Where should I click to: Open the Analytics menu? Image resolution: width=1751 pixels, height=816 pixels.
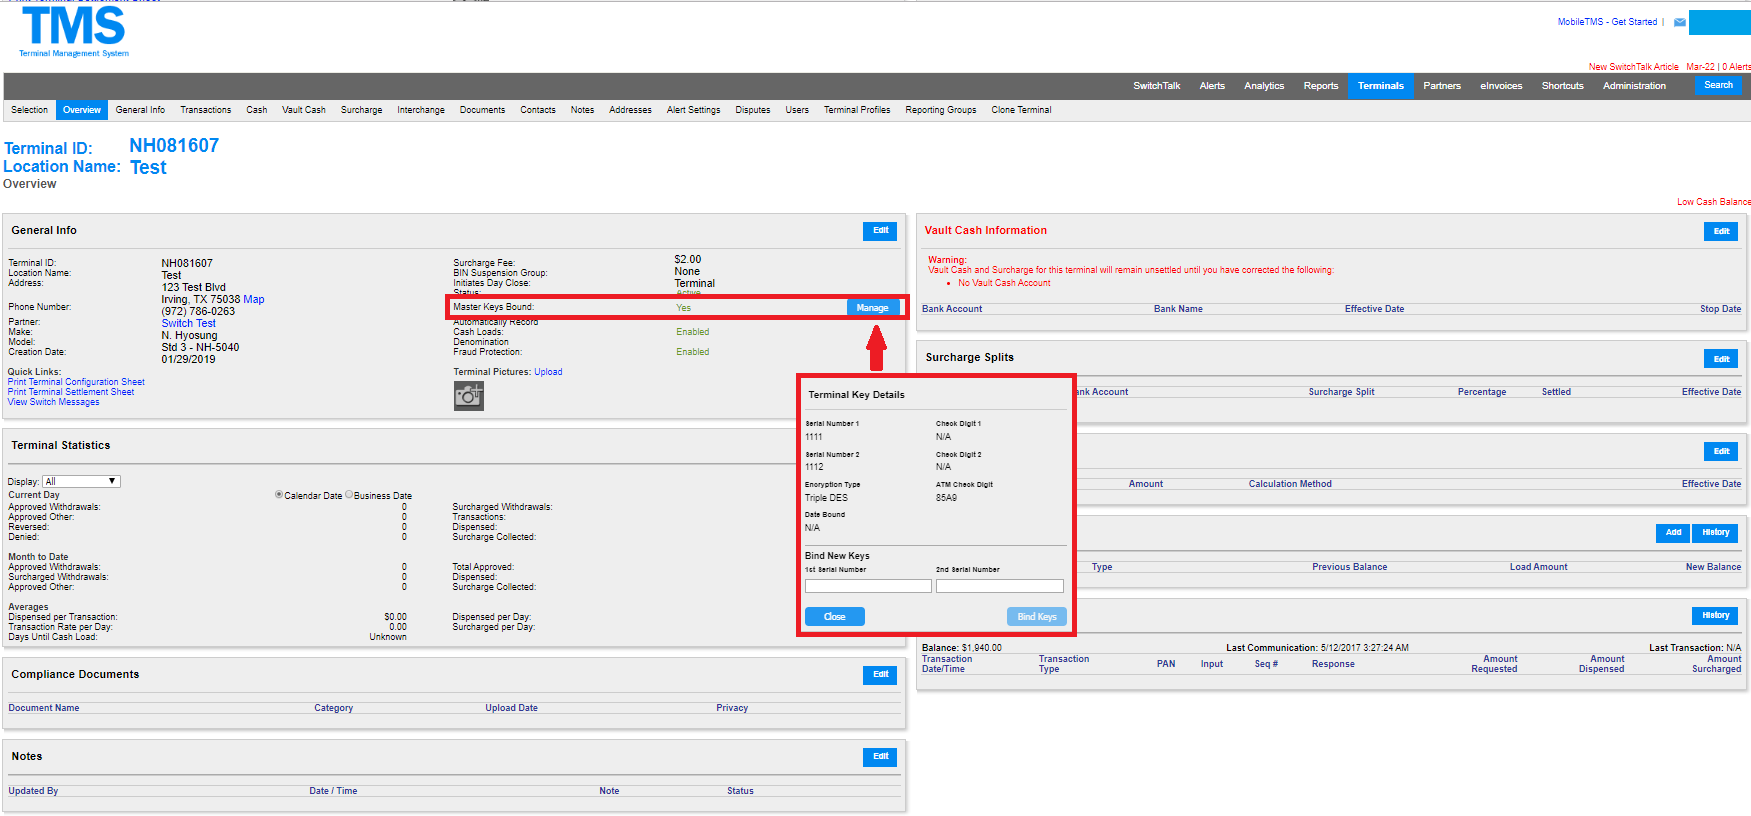click(1264, 86)
